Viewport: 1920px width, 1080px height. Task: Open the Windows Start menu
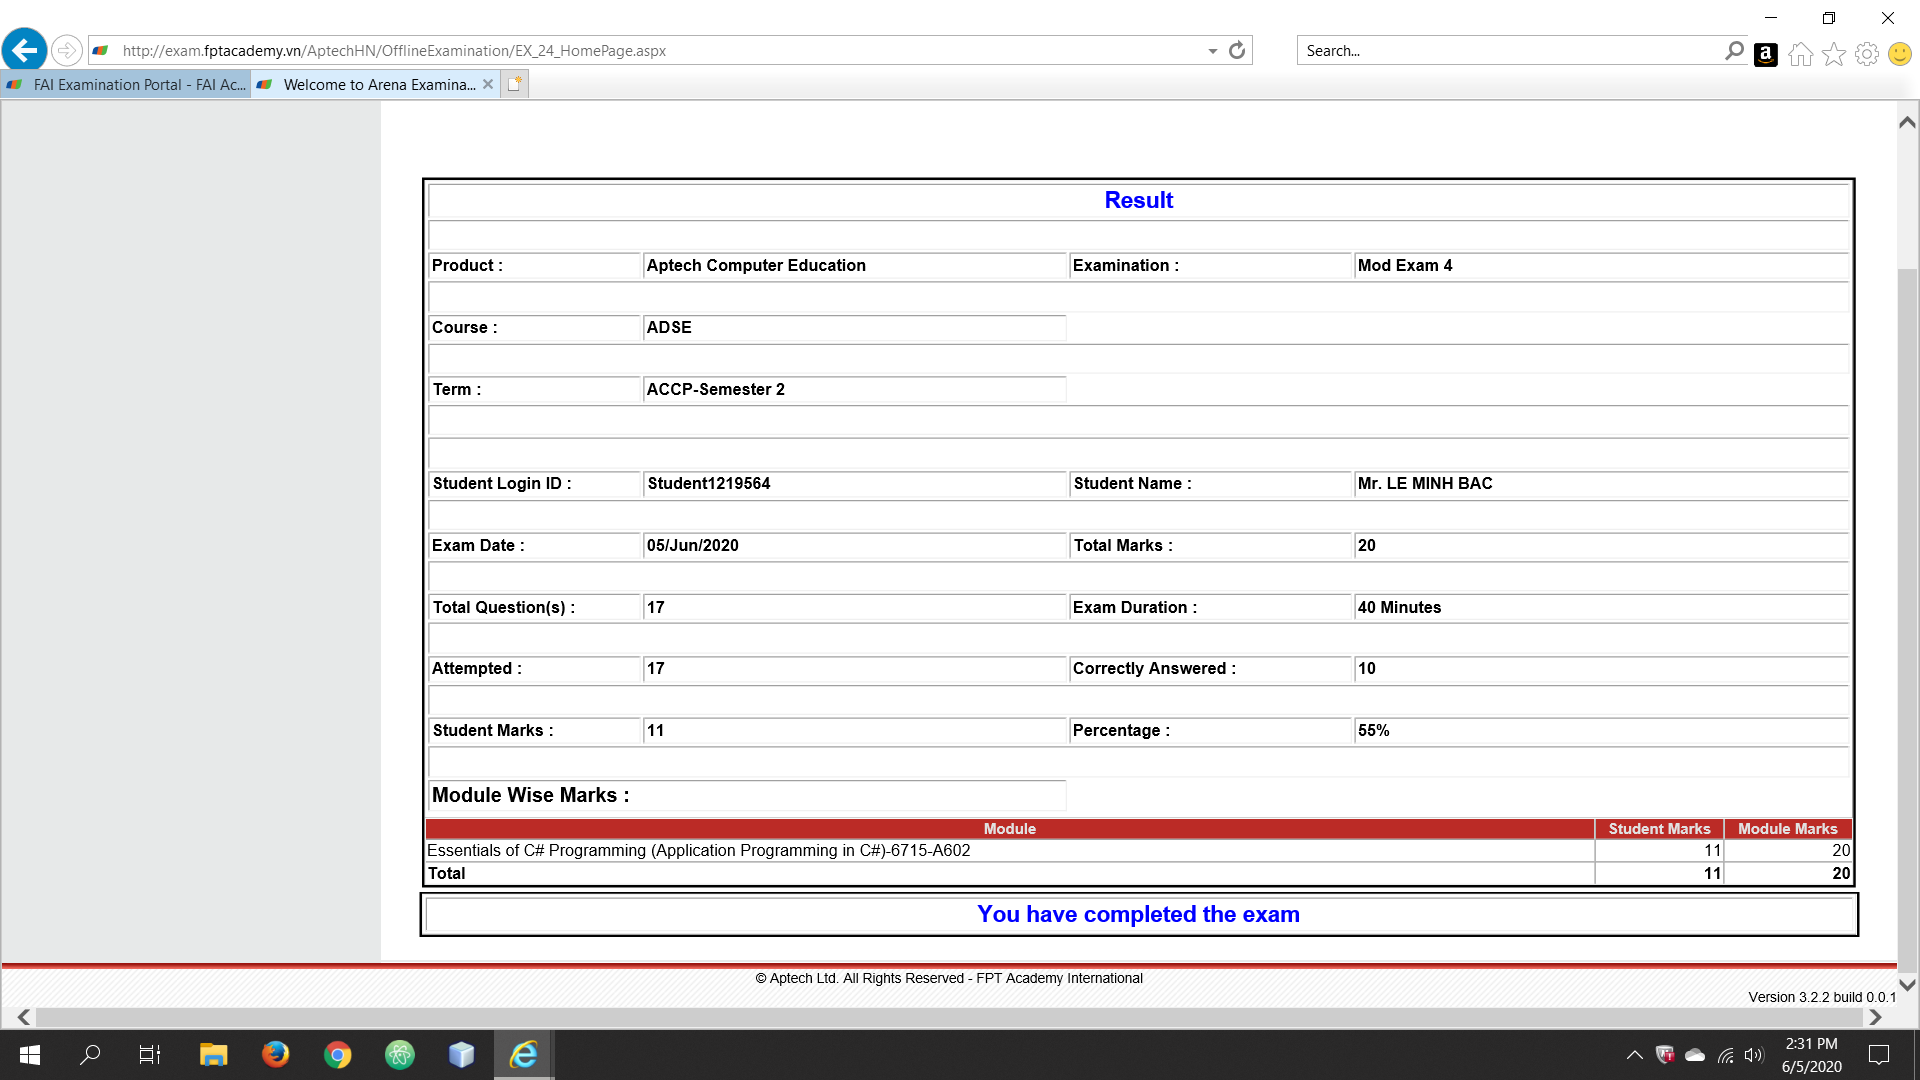coord(30,1055)
